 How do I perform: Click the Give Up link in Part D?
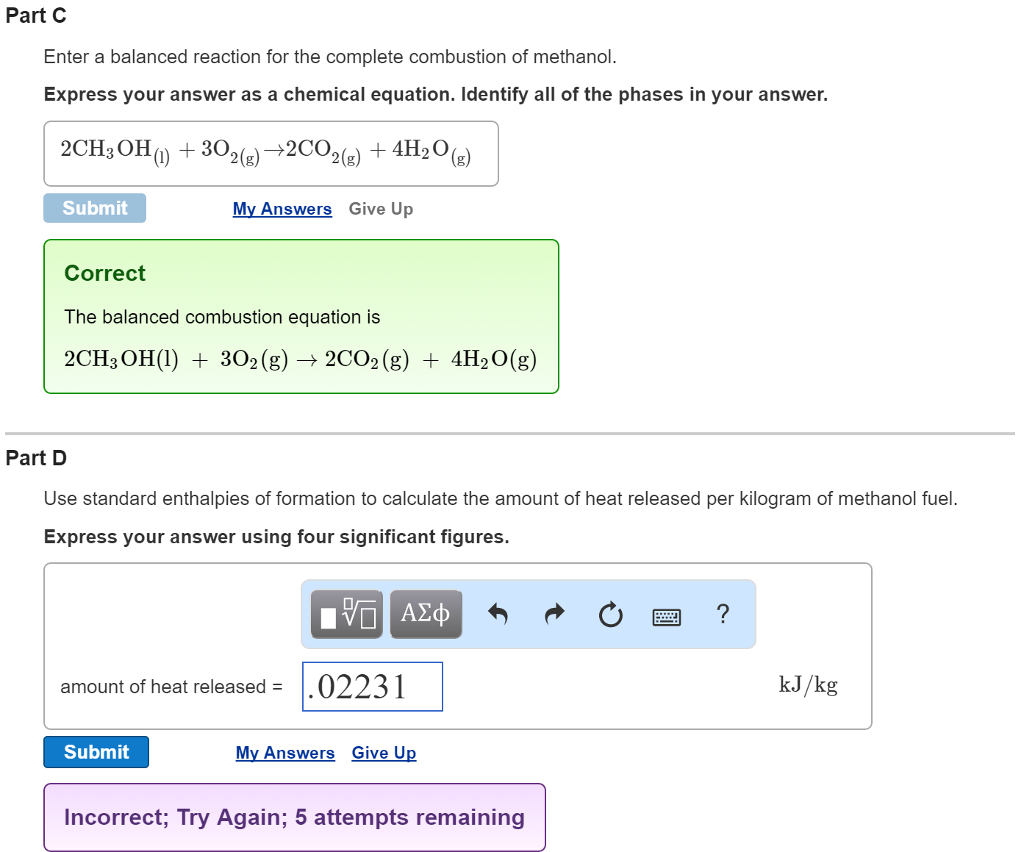click(384, 753)
